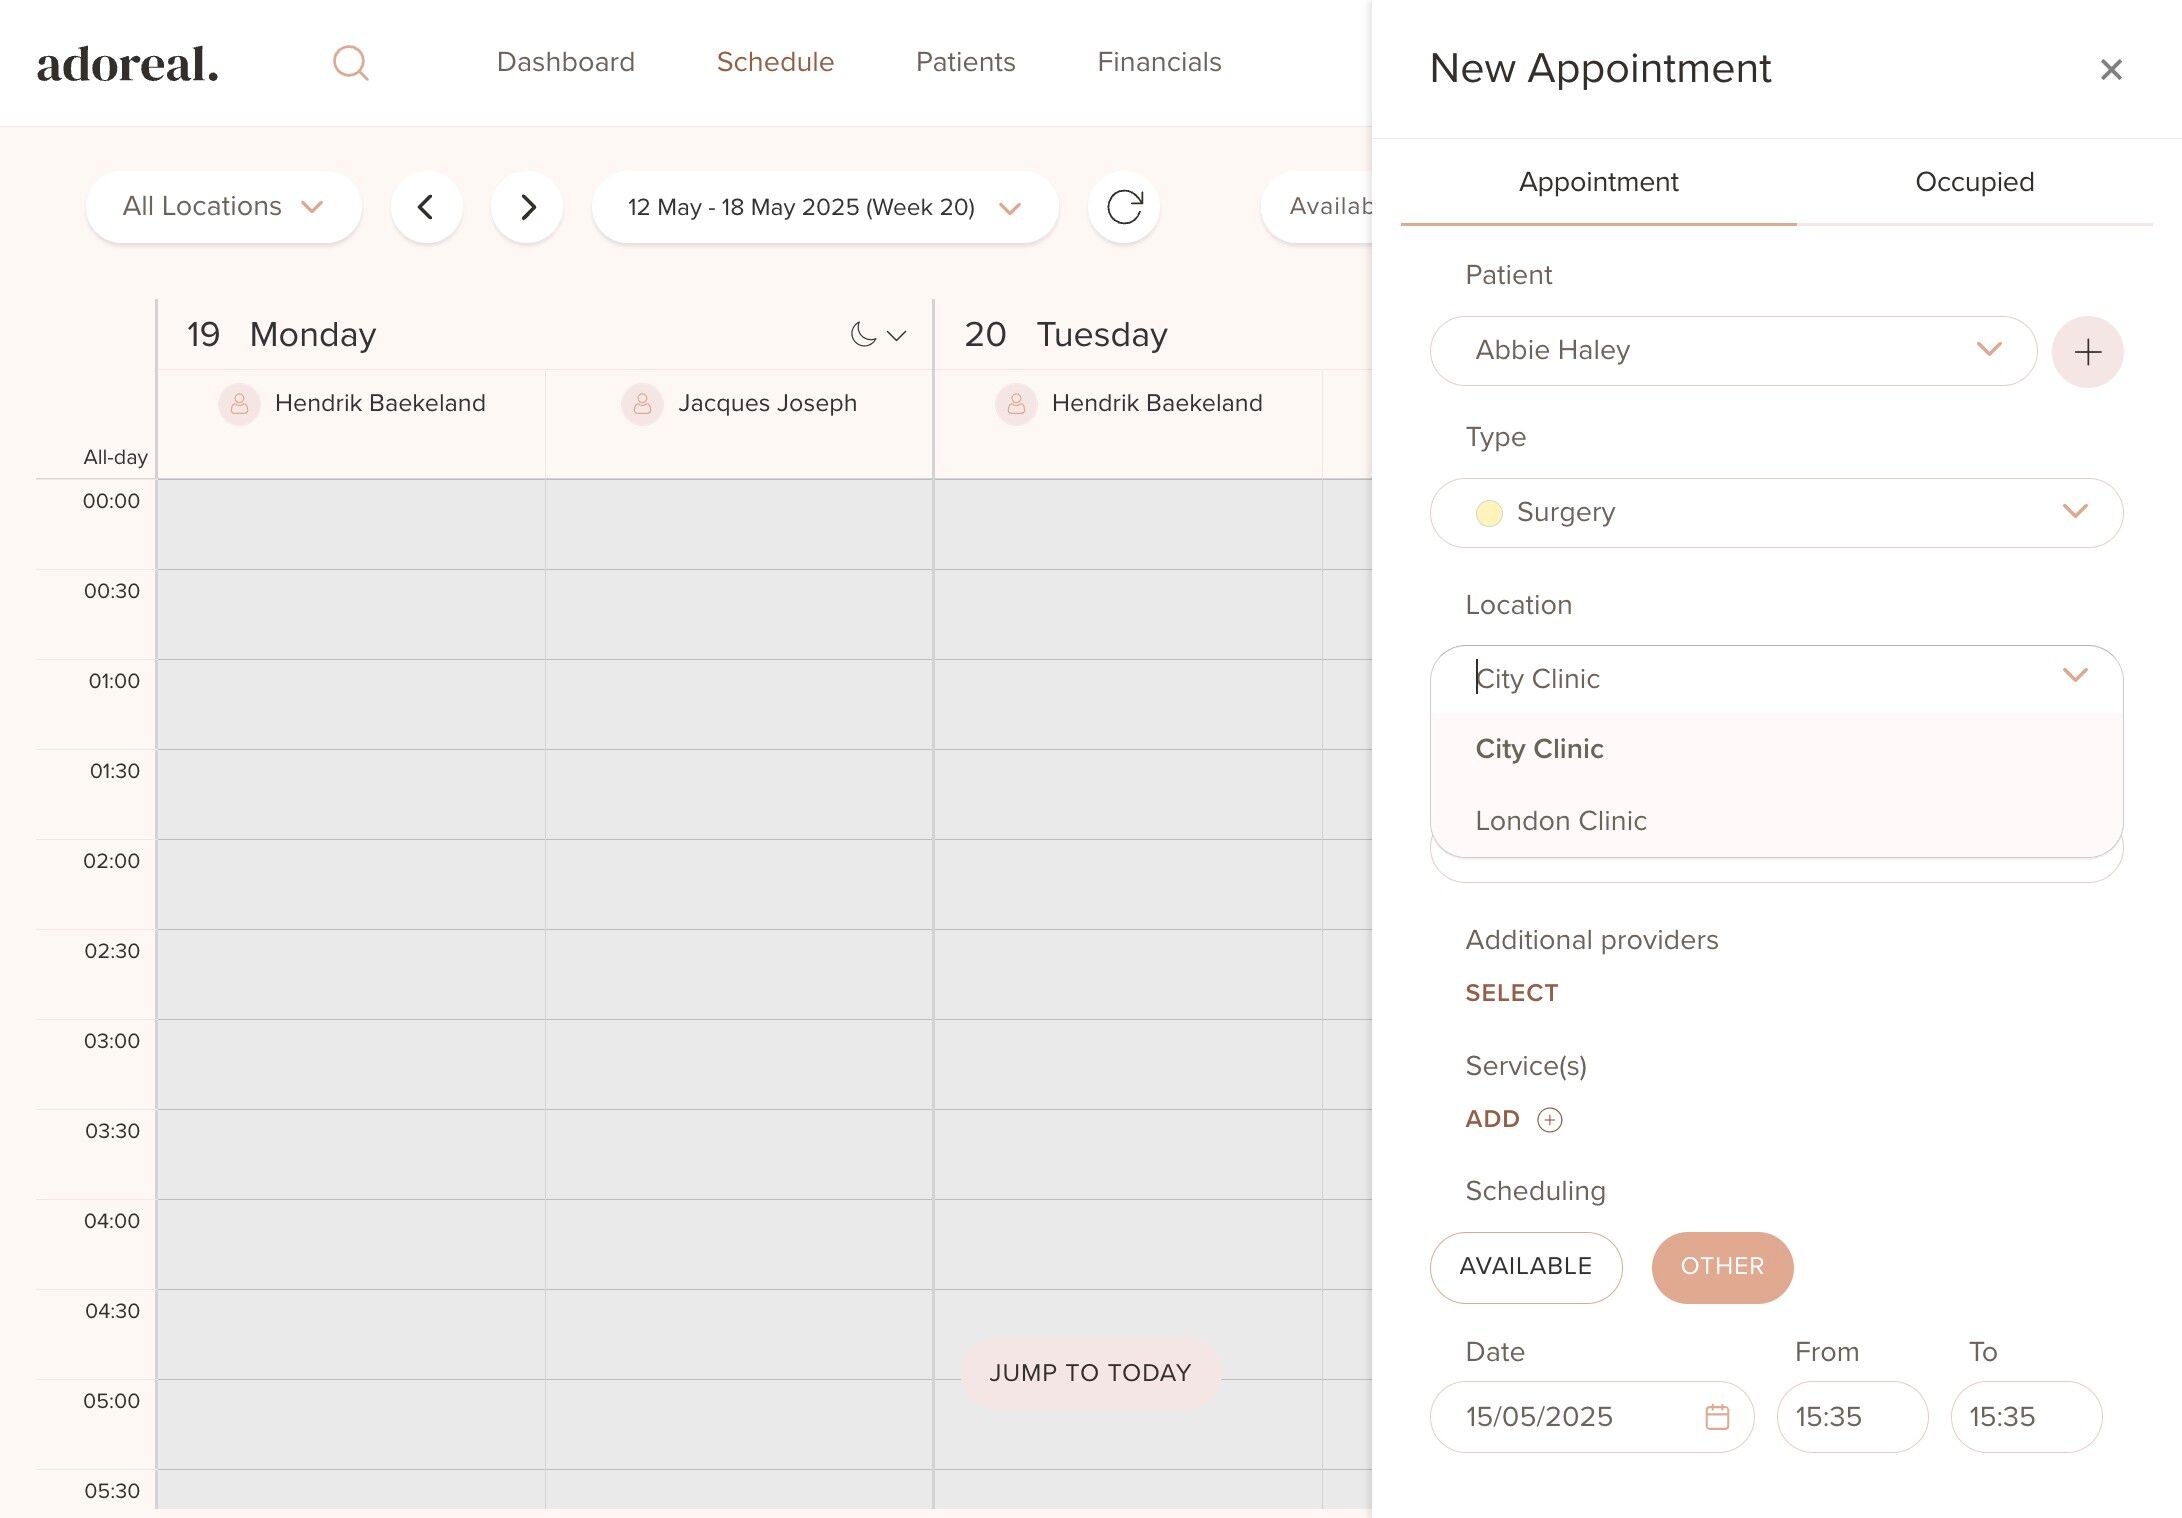The image size is (2182, 1518).
Task: Open the Abbie Haley patient dropdown
Action: tap(1732, 351)
